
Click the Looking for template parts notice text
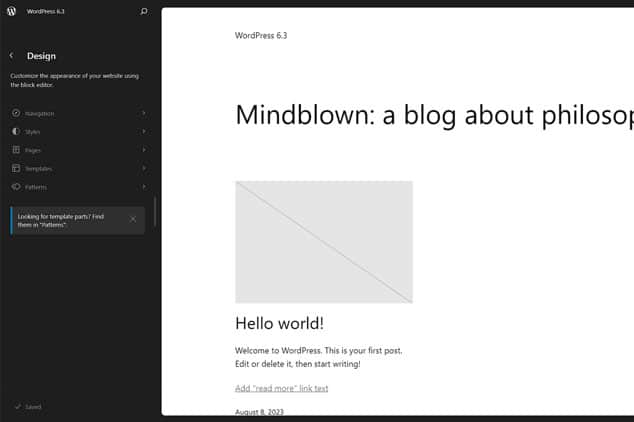tap(61, 221)
